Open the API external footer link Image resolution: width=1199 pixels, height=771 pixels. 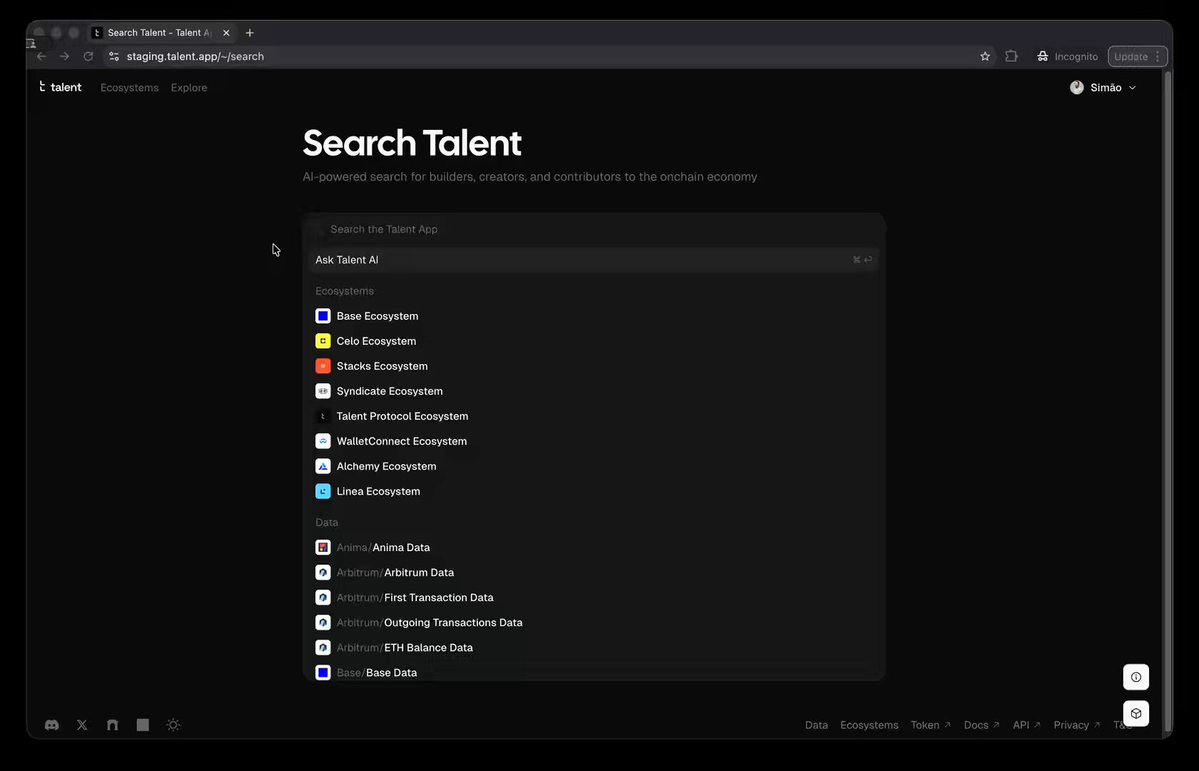(x=1026, y=725)
